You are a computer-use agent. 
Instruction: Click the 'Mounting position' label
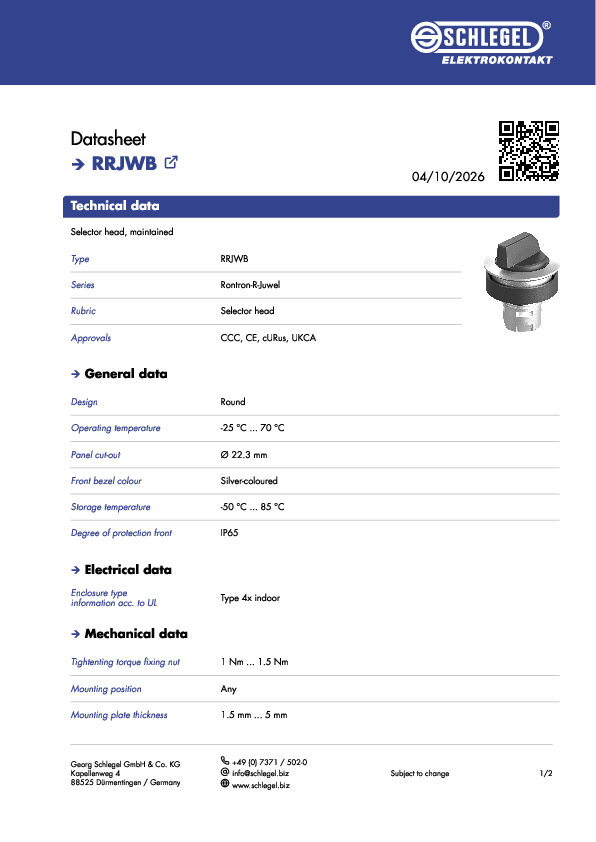(x=106, y=689)
